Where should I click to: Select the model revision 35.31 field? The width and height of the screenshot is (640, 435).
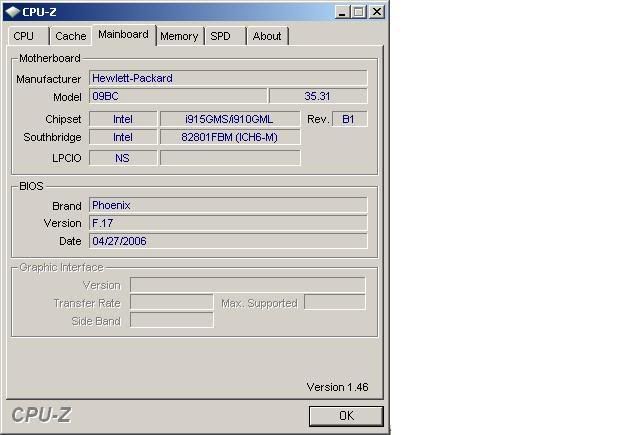pos(318,96)
